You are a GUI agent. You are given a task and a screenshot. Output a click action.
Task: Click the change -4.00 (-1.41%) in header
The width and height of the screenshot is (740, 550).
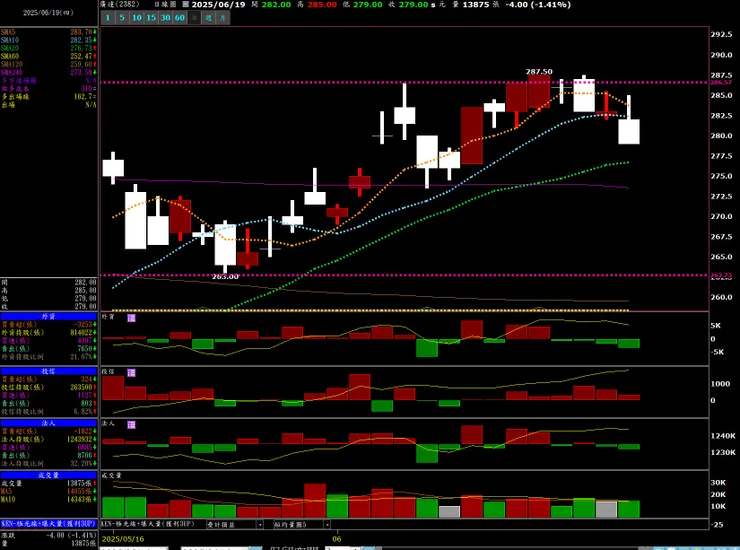pyautogui.click(x=538, y=4)
